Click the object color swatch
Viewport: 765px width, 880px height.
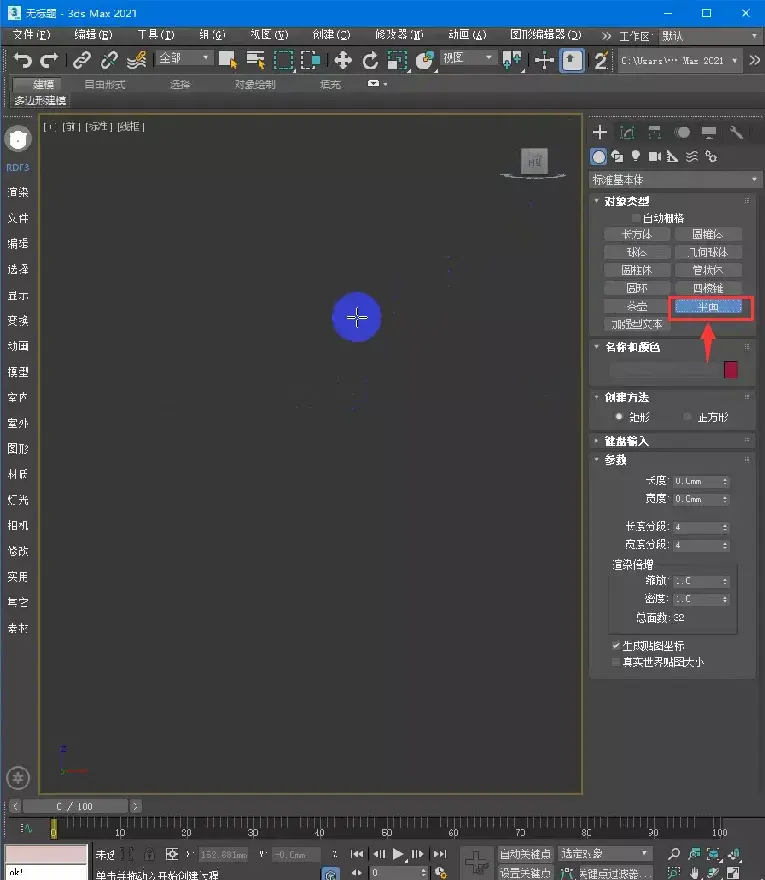tap(731, 370)
